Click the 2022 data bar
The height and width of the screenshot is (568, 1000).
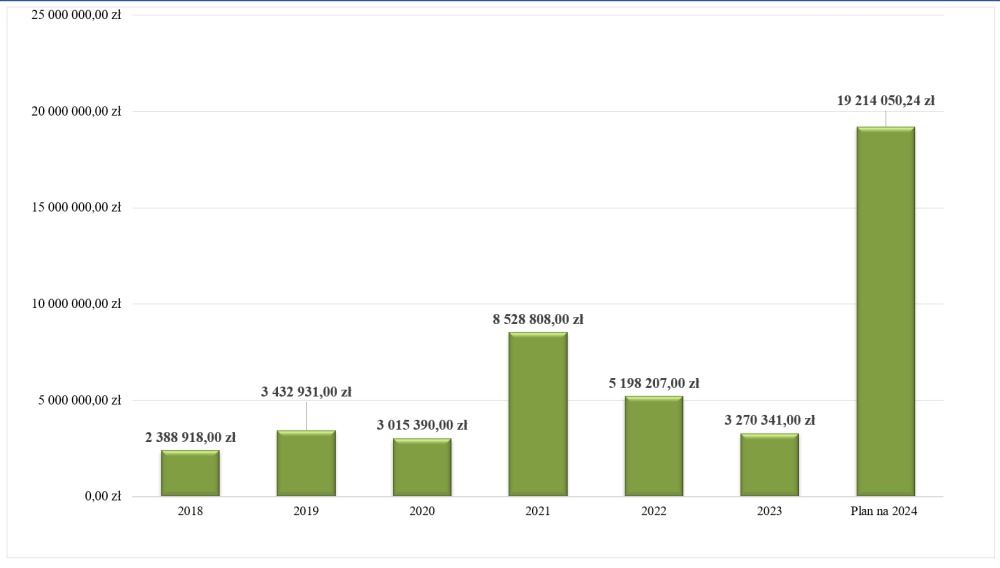pyautogui.click(x=654, y=446)
